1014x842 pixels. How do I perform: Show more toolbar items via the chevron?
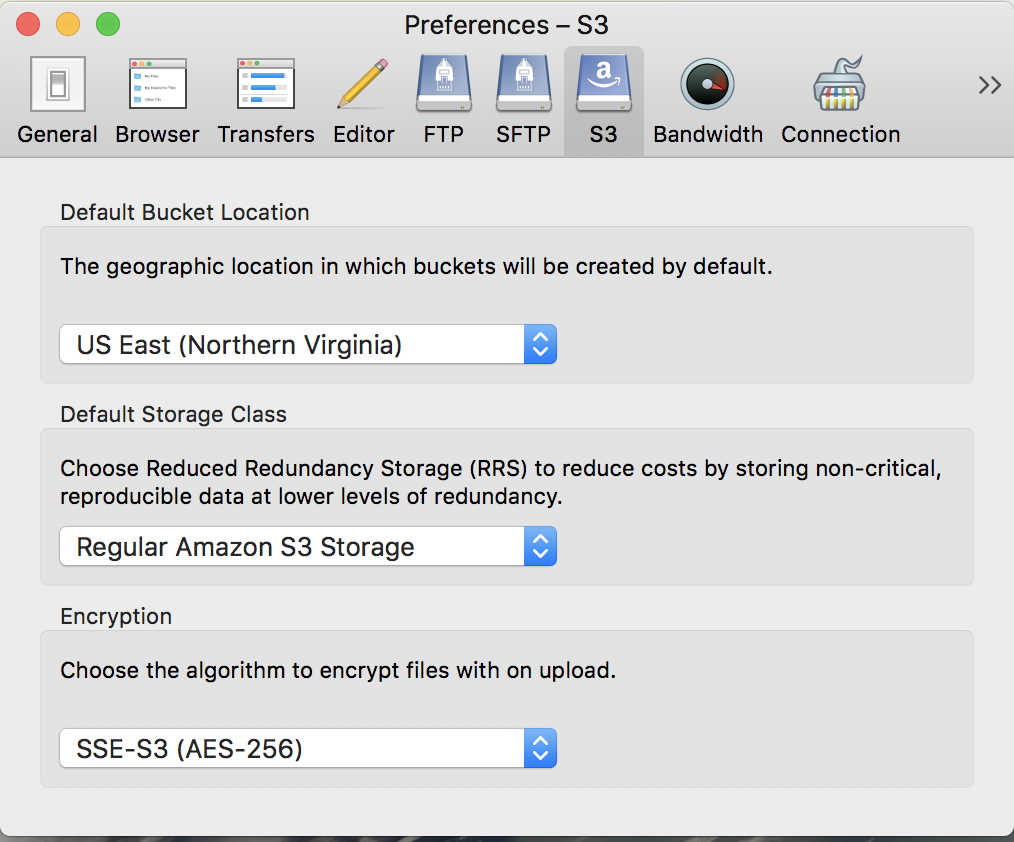point(989,85)
